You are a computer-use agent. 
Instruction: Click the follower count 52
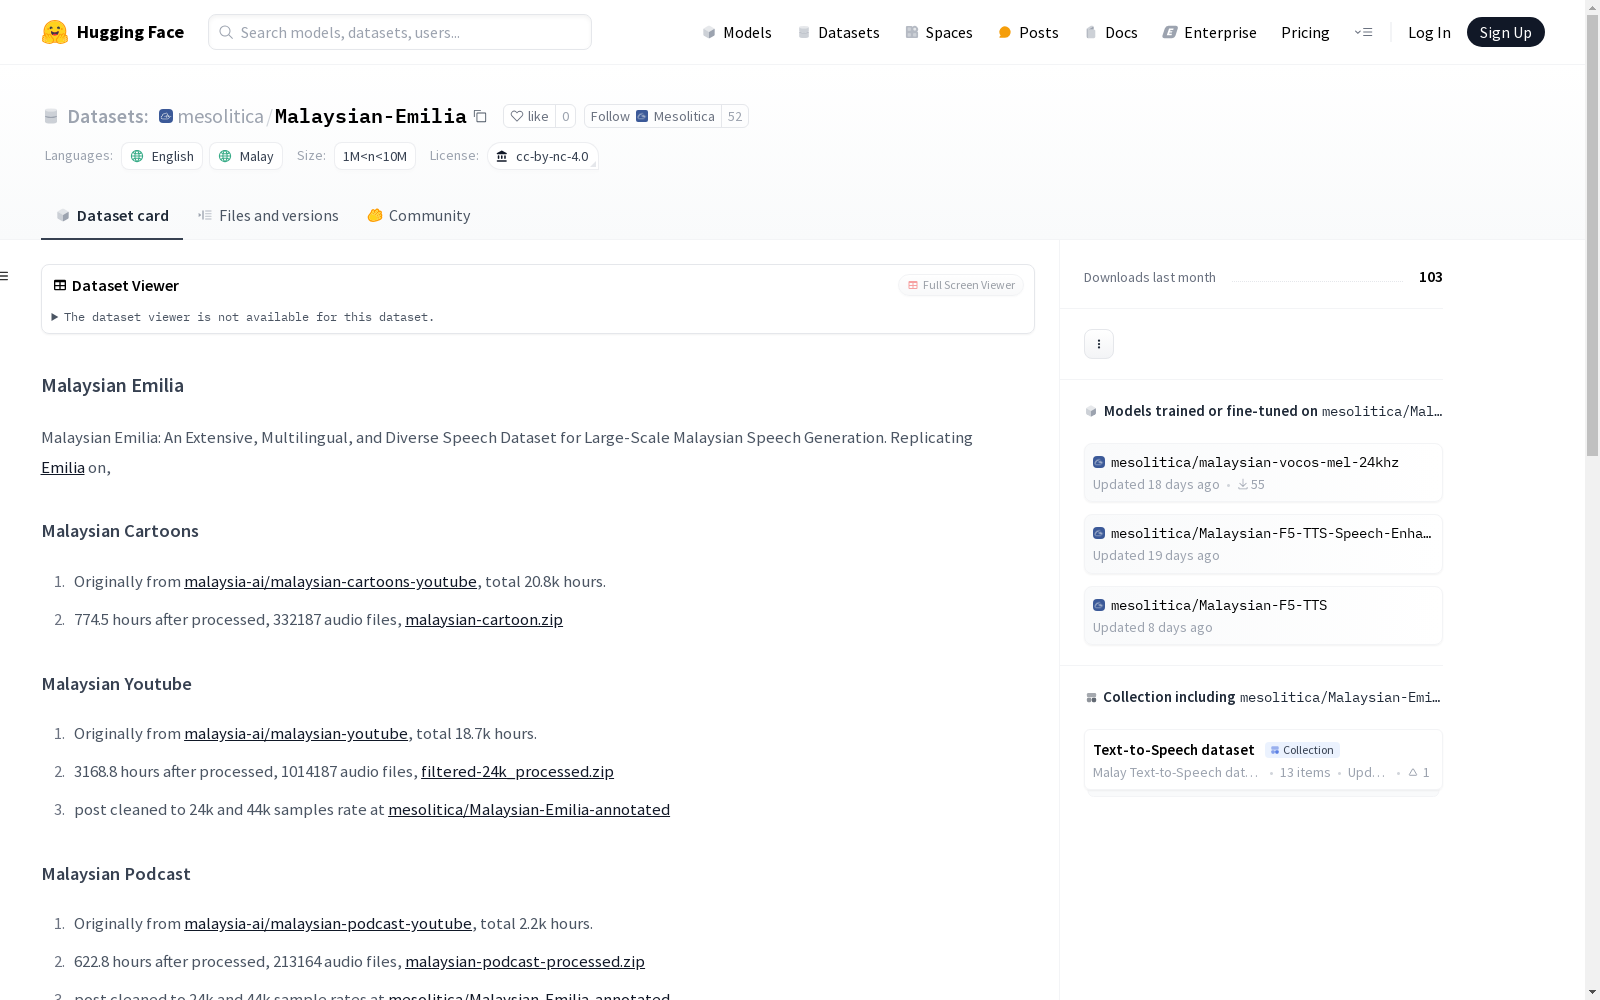[x=735, y=116]
